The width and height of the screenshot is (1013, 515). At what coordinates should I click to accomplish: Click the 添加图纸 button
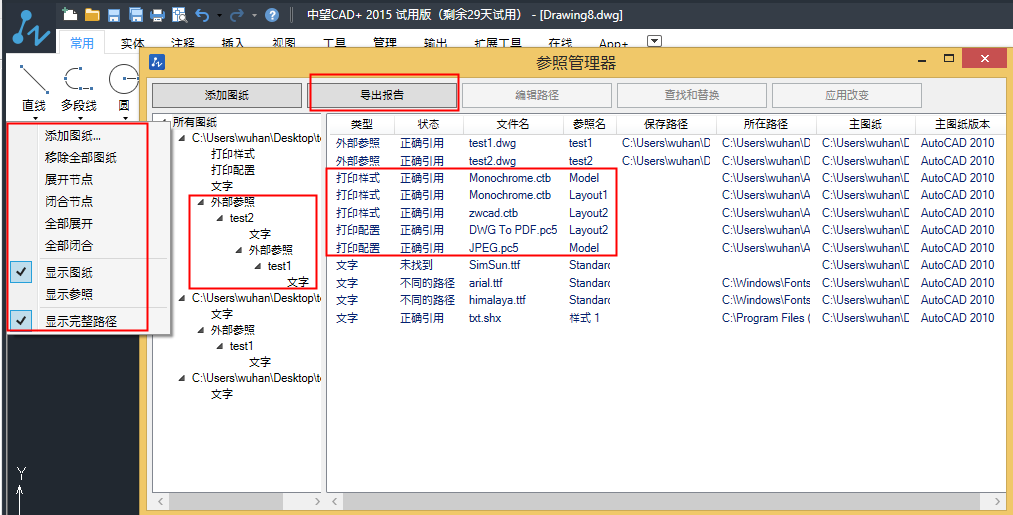coord(226,95)
